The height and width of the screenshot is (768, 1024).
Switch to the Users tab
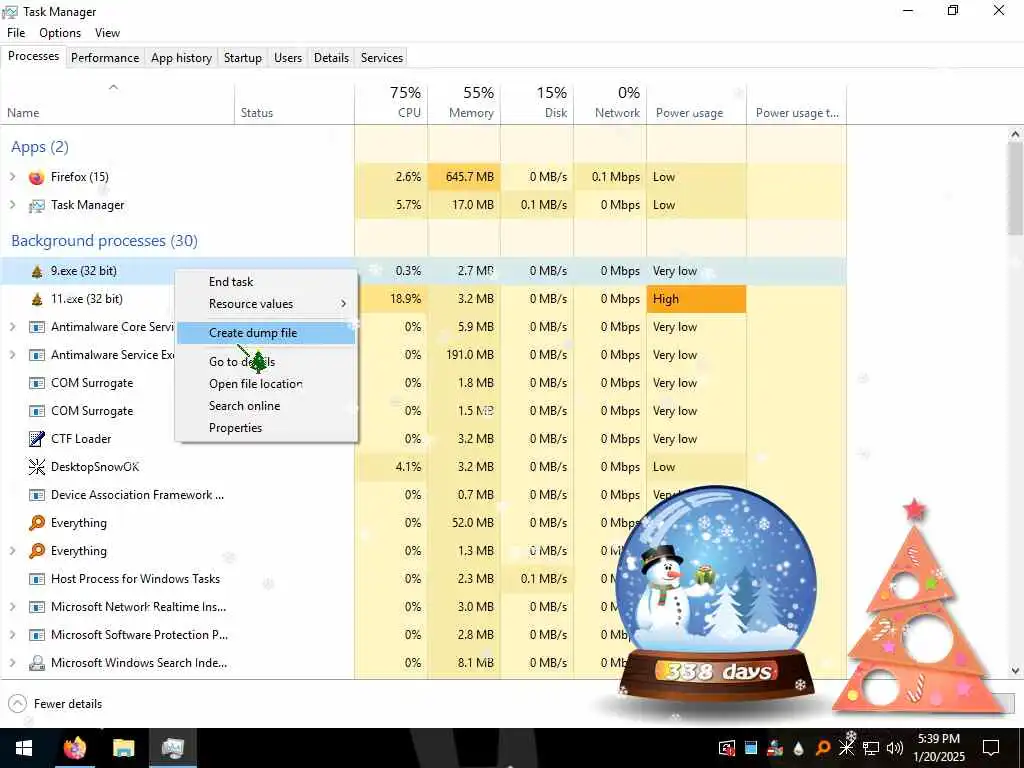tap(288, 58)
